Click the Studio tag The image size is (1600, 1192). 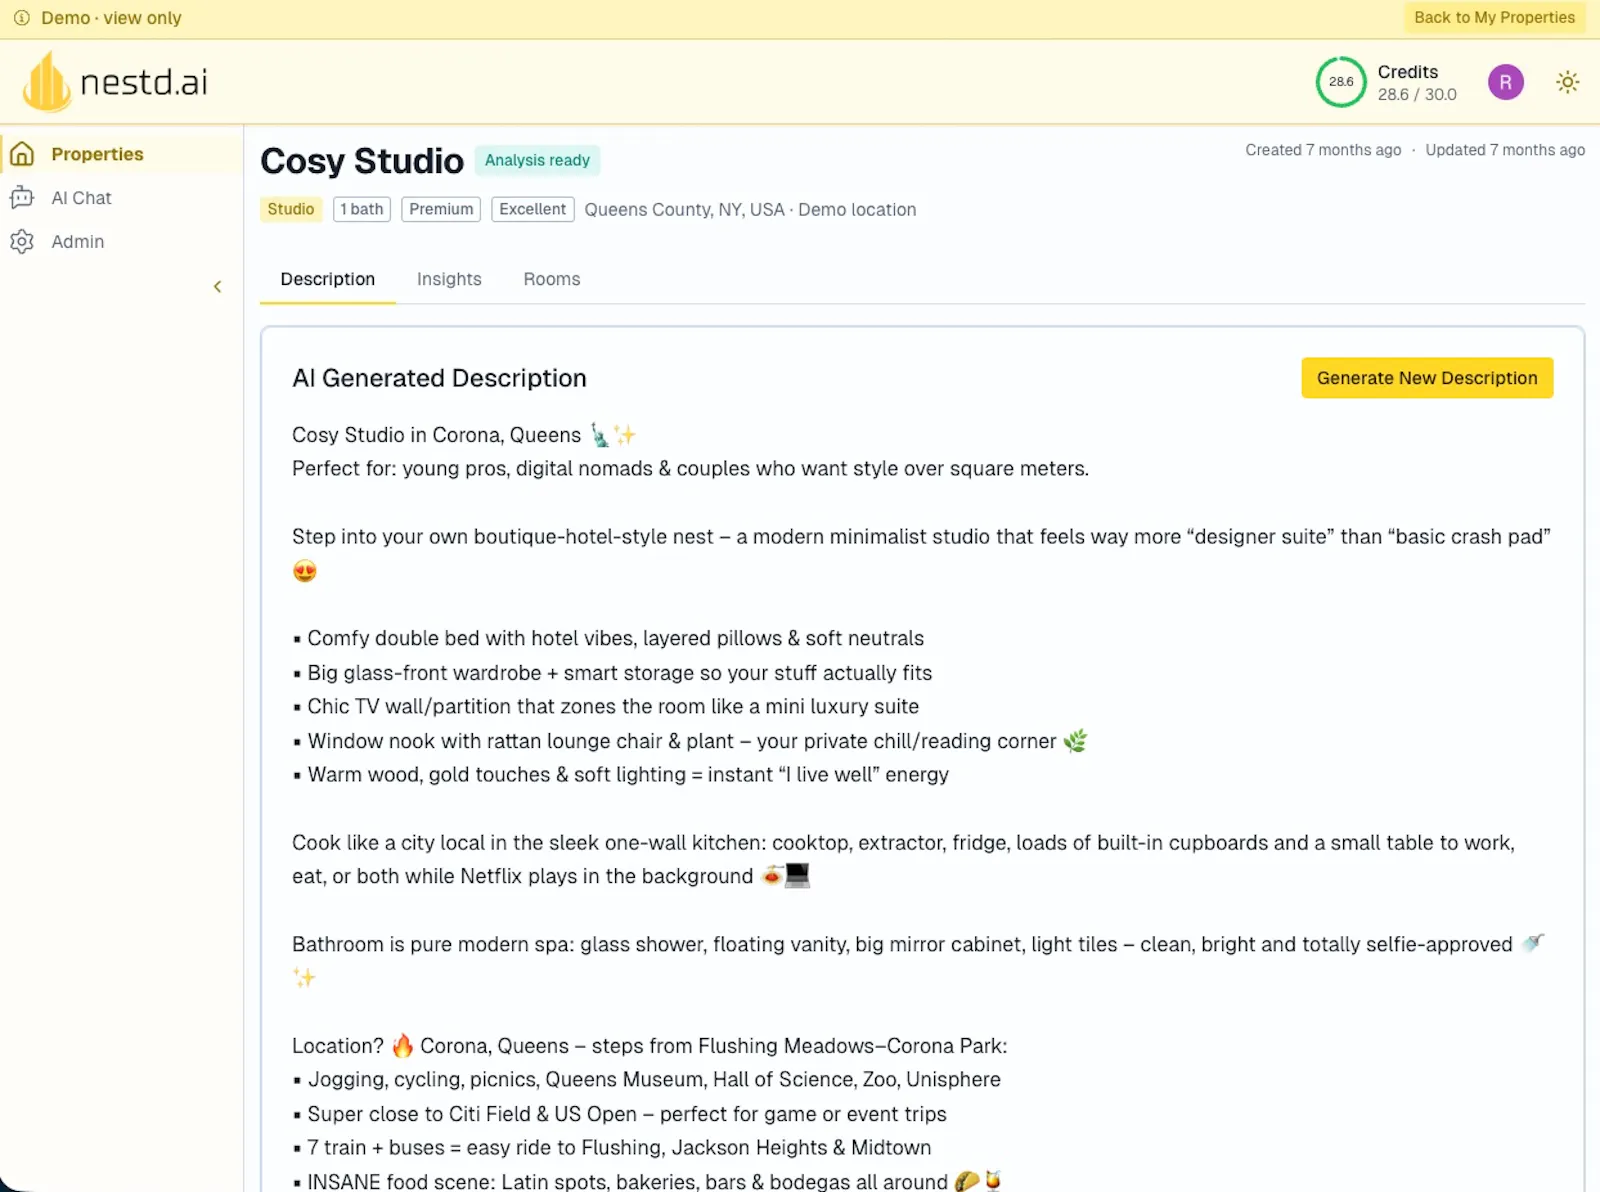[x=291, y=209]
